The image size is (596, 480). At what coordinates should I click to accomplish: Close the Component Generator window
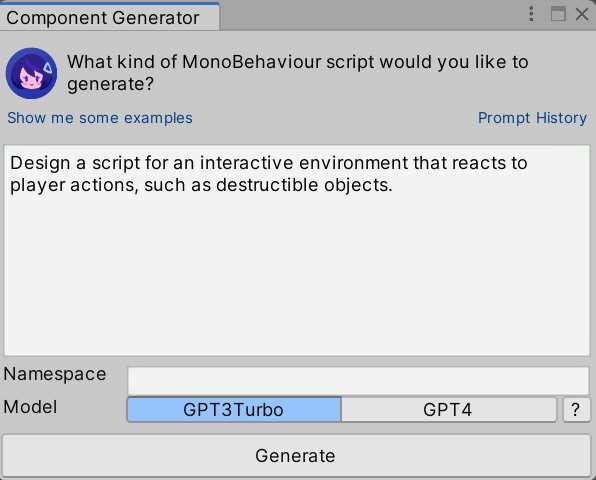click(x=582, y=14)
